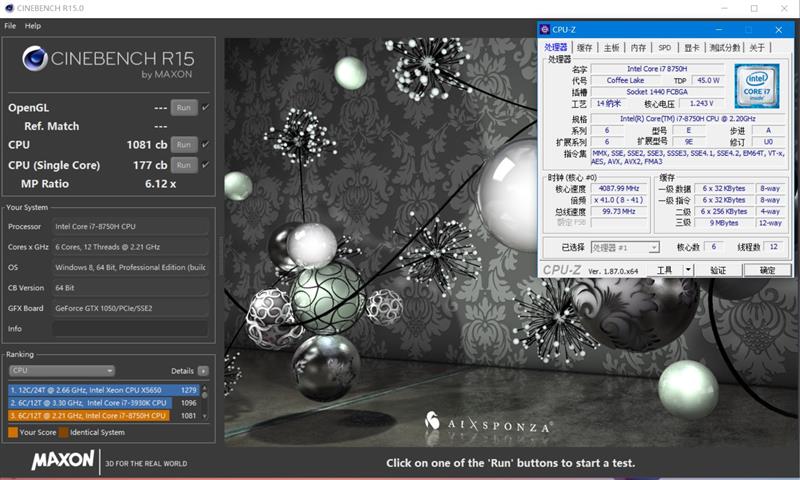
Task: Click the CPU-Z icon in its title bar
Action: pos(545,30)
